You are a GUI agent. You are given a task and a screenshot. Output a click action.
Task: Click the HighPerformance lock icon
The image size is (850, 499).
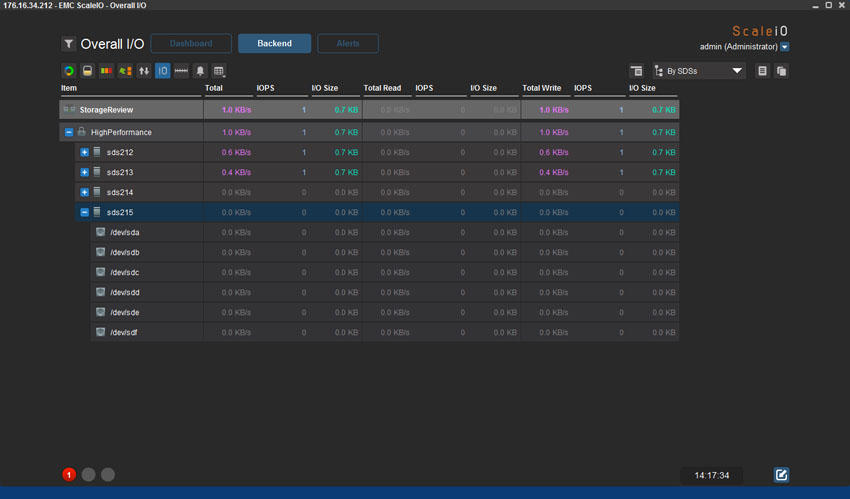tap(81, 132)
